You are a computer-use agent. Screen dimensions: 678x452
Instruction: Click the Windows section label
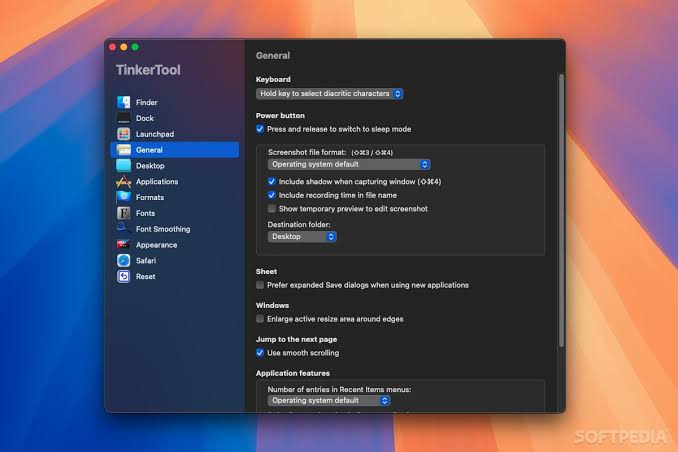pos(272,305)
